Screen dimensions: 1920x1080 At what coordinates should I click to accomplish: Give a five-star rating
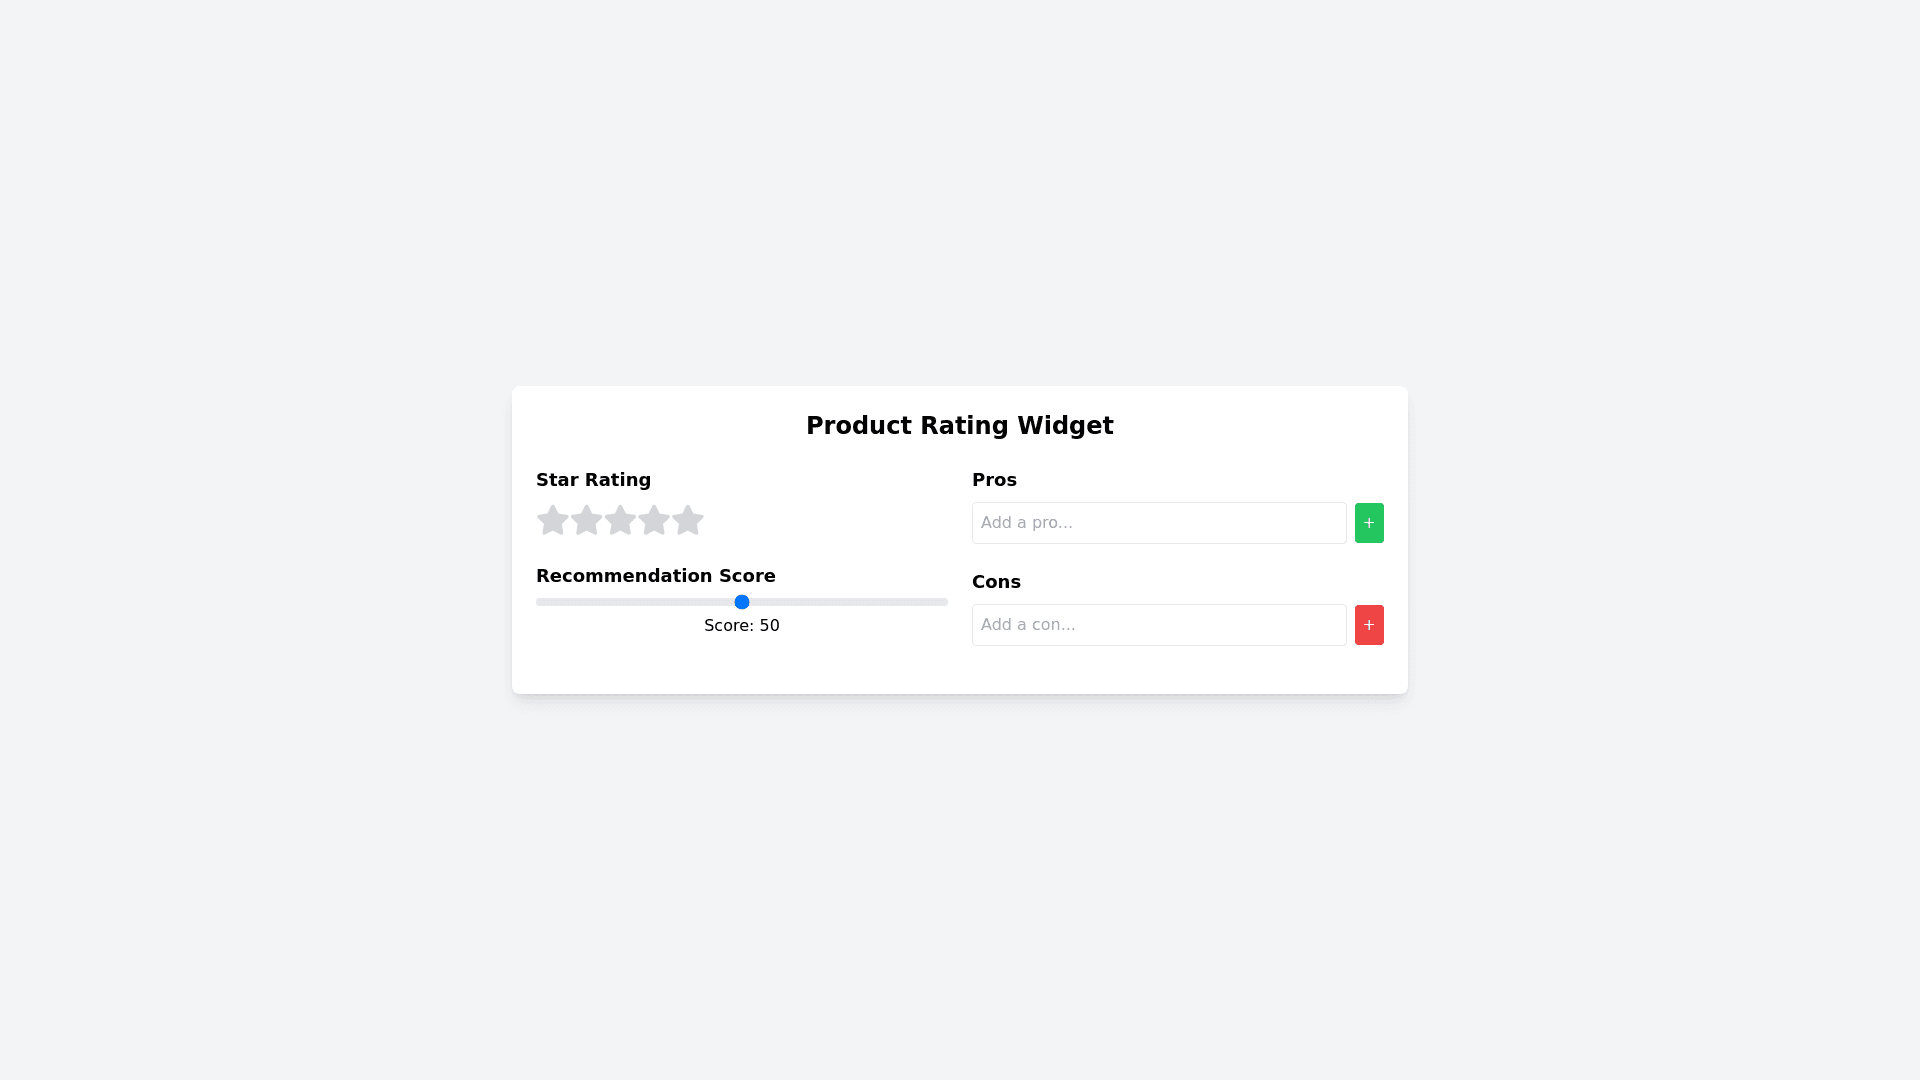tap(688, 520)
